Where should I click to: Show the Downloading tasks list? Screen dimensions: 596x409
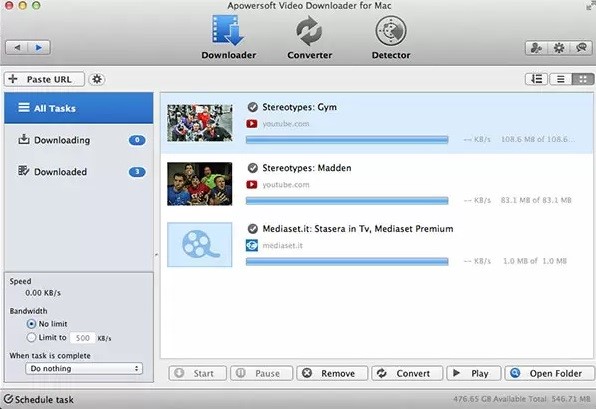[x=79, y=140]
